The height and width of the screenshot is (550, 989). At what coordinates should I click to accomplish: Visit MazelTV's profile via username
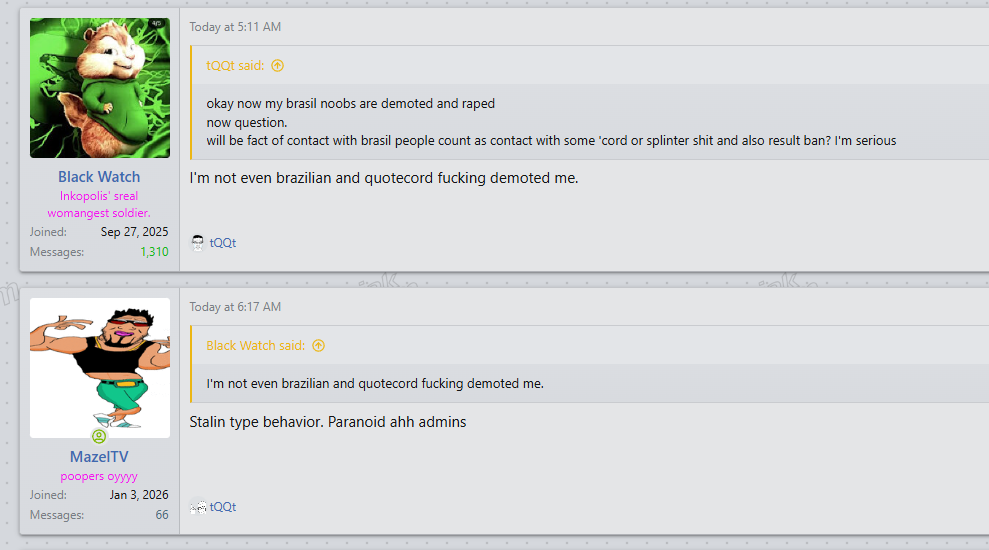[99, 457]
